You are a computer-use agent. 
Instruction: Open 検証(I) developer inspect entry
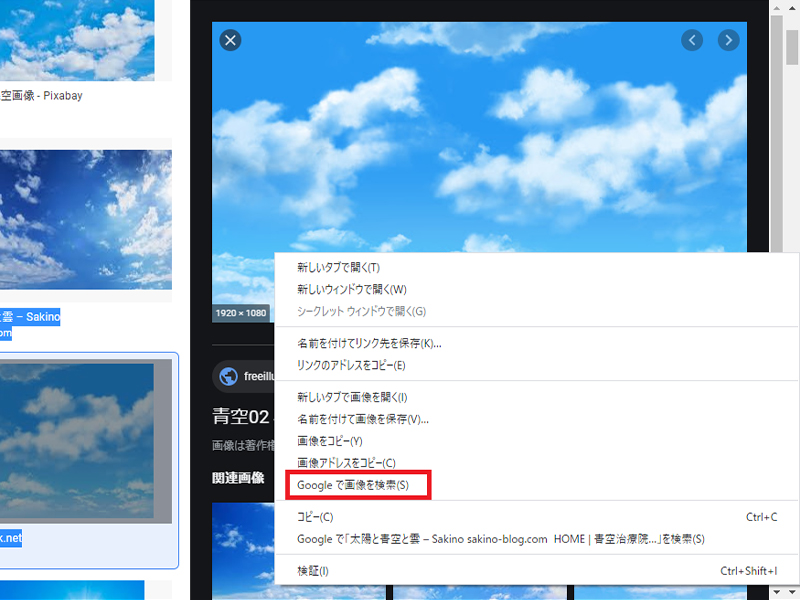pos(536,571)
